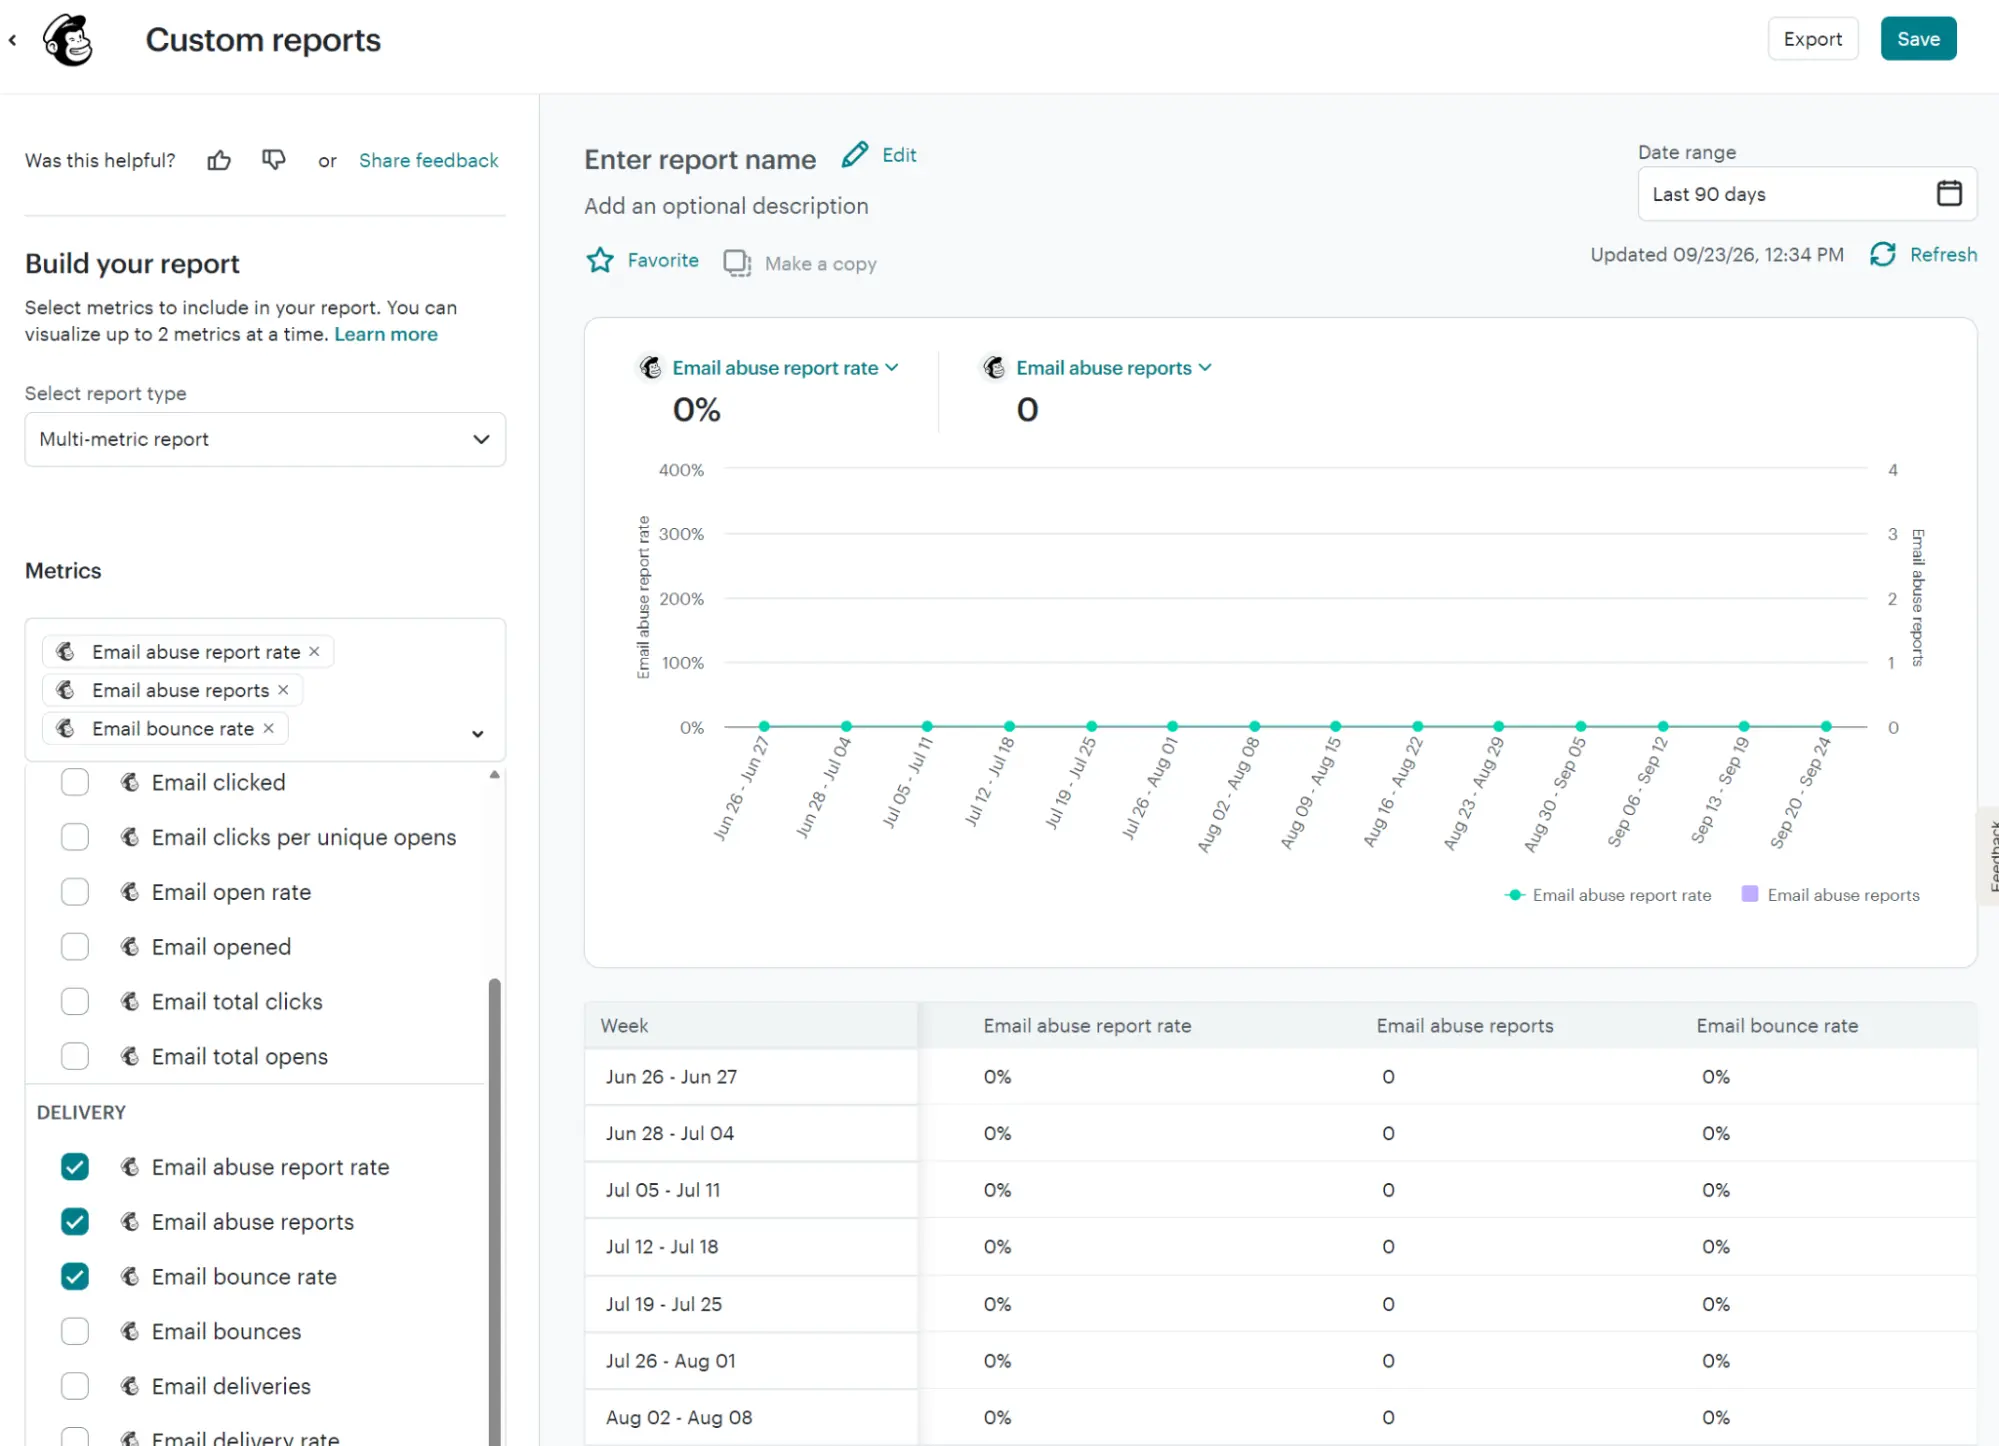The width and height of the screenshot is (1999, 1446).
Task: Click Mailchimp icon next to Email open rate
Action: pos(130,891)
